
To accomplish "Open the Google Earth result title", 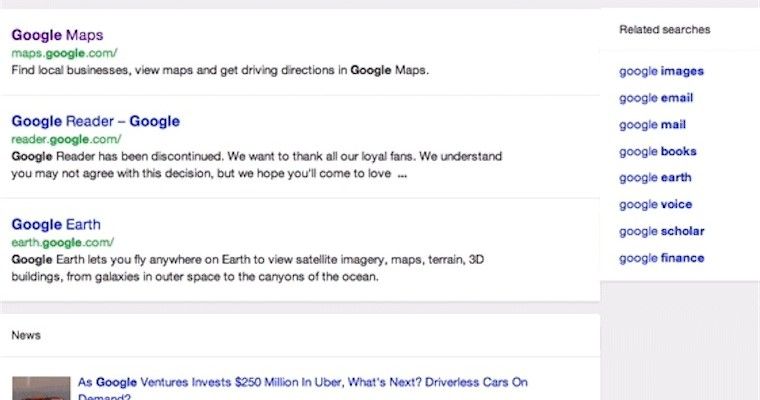I will (x=56, y=224).
